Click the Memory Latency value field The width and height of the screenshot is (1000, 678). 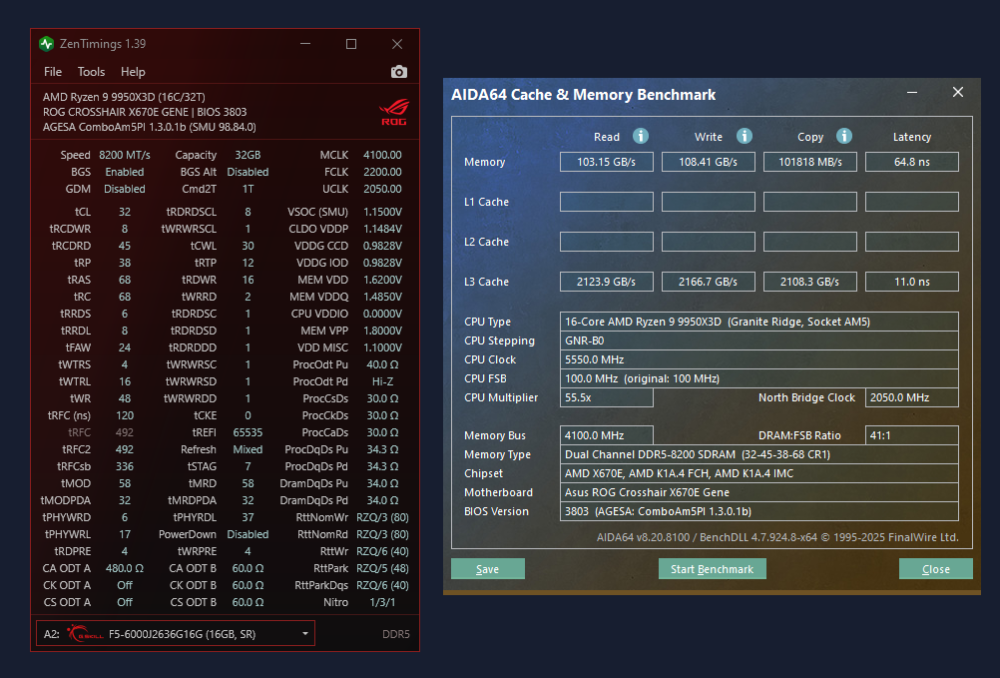click(x=911, y=162)
